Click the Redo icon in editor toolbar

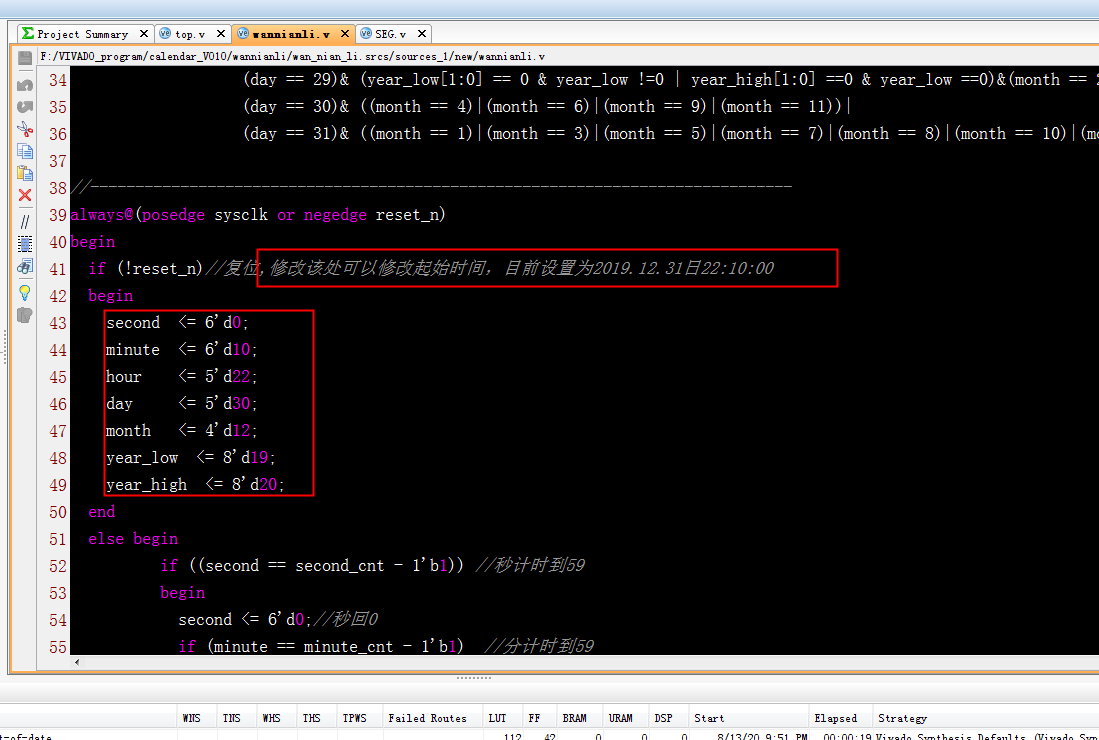25,107
